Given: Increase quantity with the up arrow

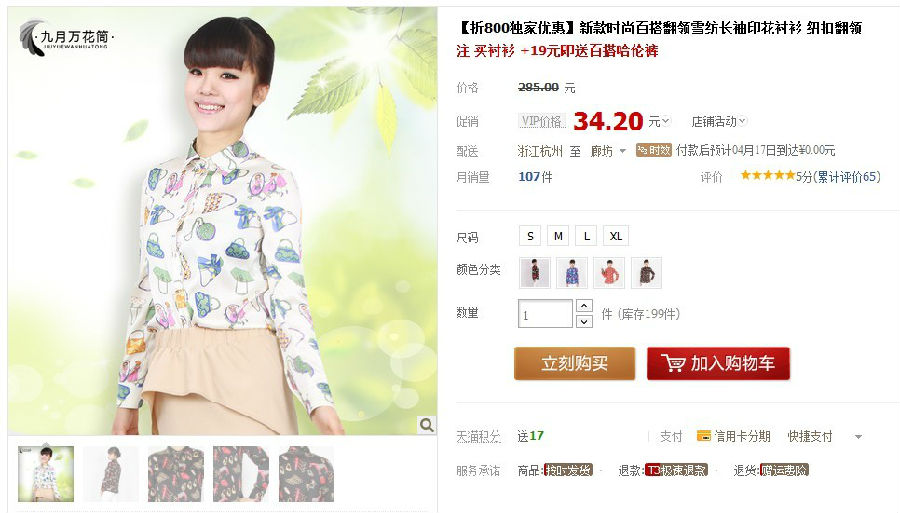Looking at the screenshot, I should [584, 306].
